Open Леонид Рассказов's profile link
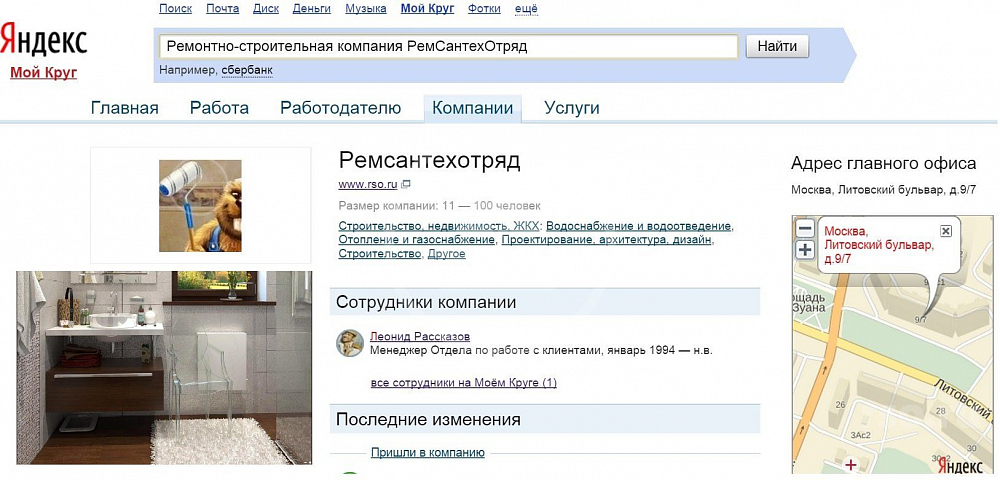Viewport: 1000px width, 480px height. (420, 337)
